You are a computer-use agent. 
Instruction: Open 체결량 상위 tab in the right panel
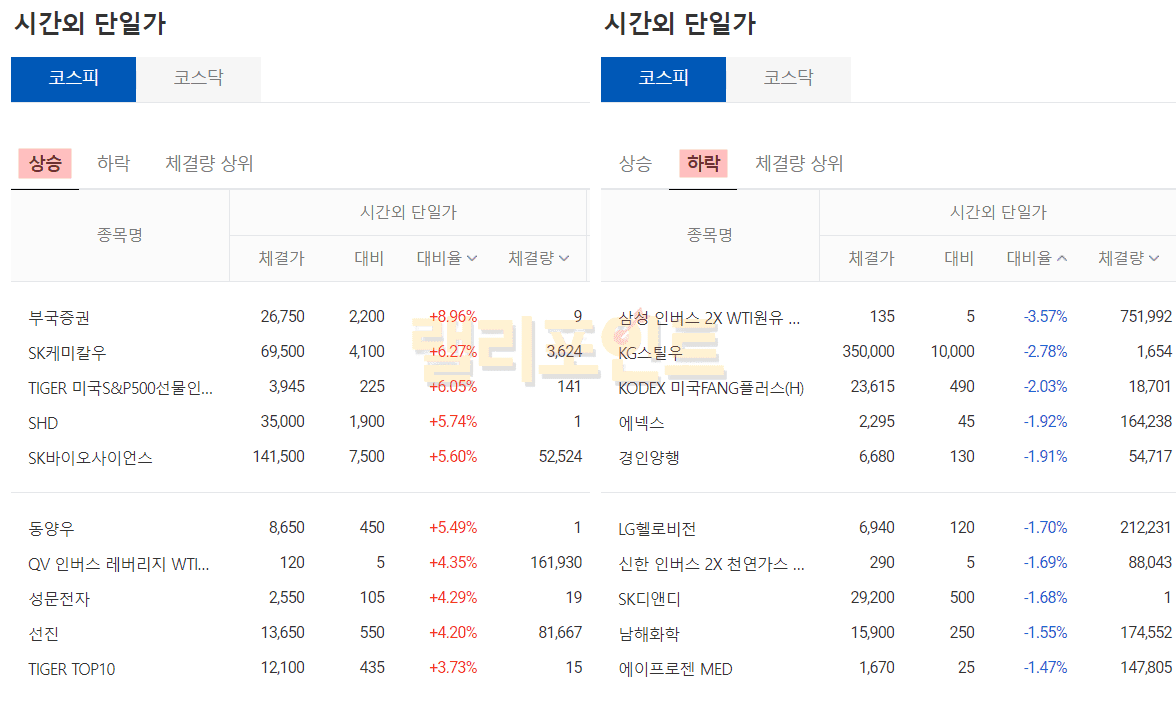tap(799, 163)
